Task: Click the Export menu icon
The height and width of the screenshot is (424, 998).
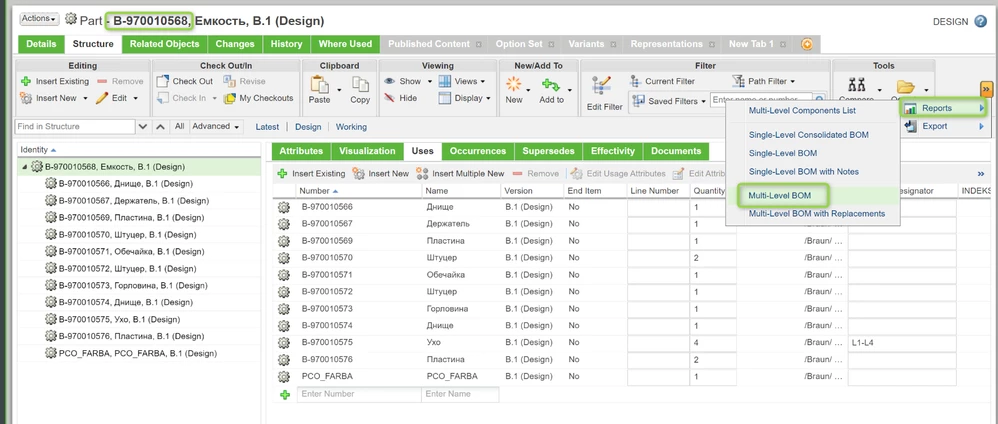Action: click(x=910, y=126)
